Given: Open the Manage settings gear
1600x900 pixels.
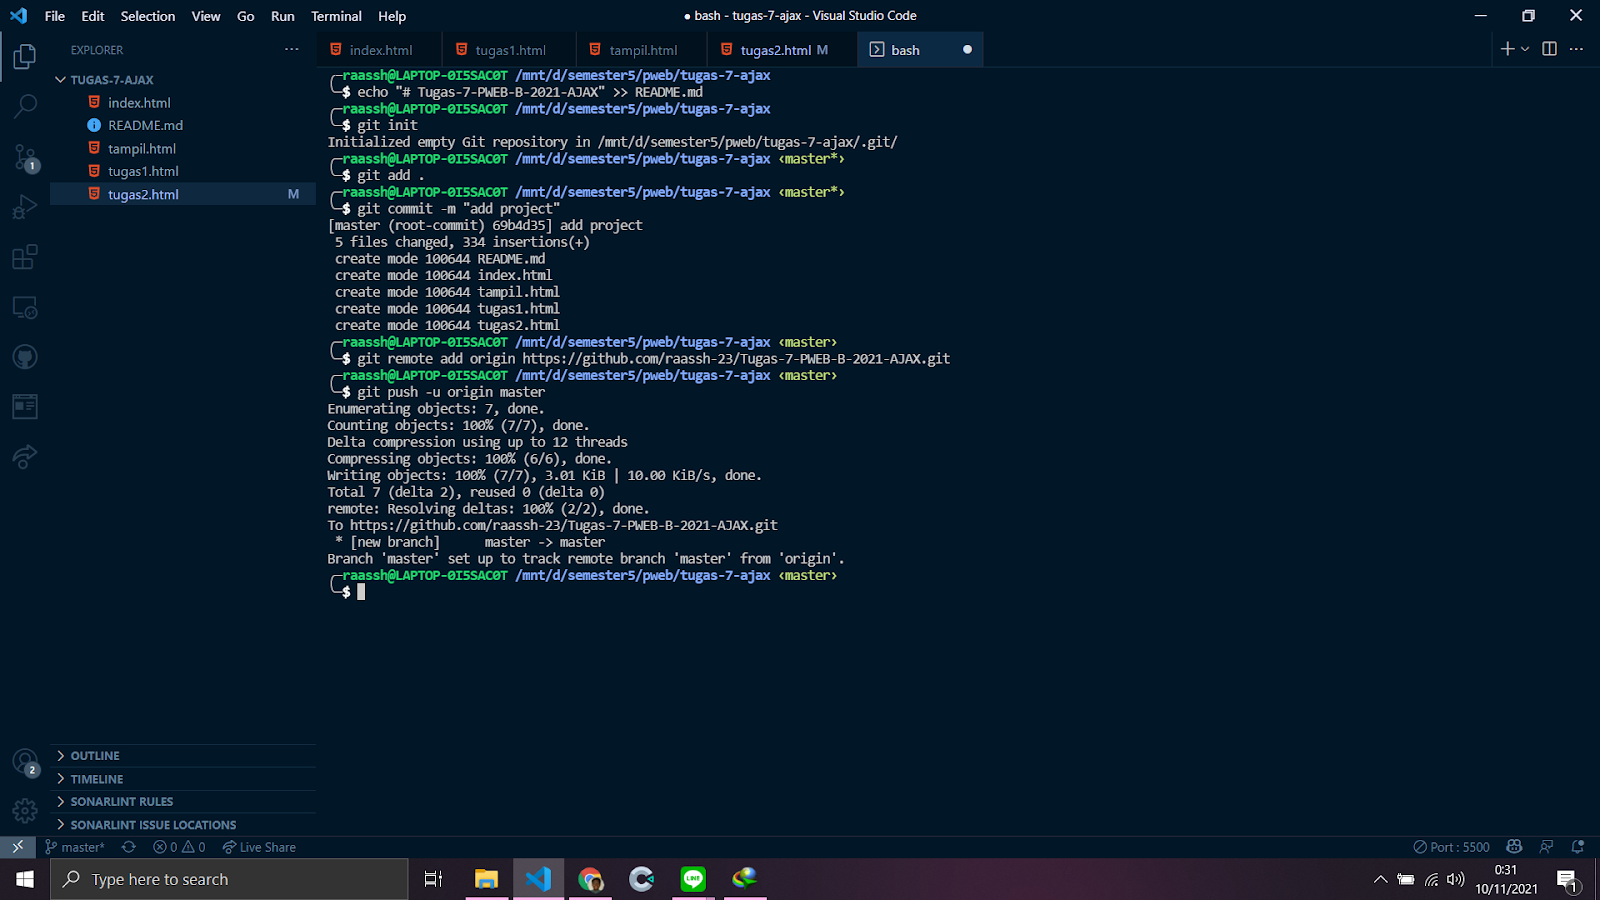Looking at the screenshot, I should pos(25,810).
